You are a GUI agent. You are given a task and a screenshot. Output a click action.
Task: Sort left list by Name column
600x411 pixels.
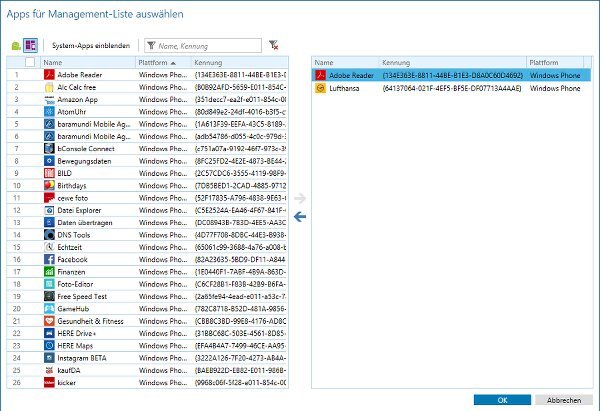[88, 62]
